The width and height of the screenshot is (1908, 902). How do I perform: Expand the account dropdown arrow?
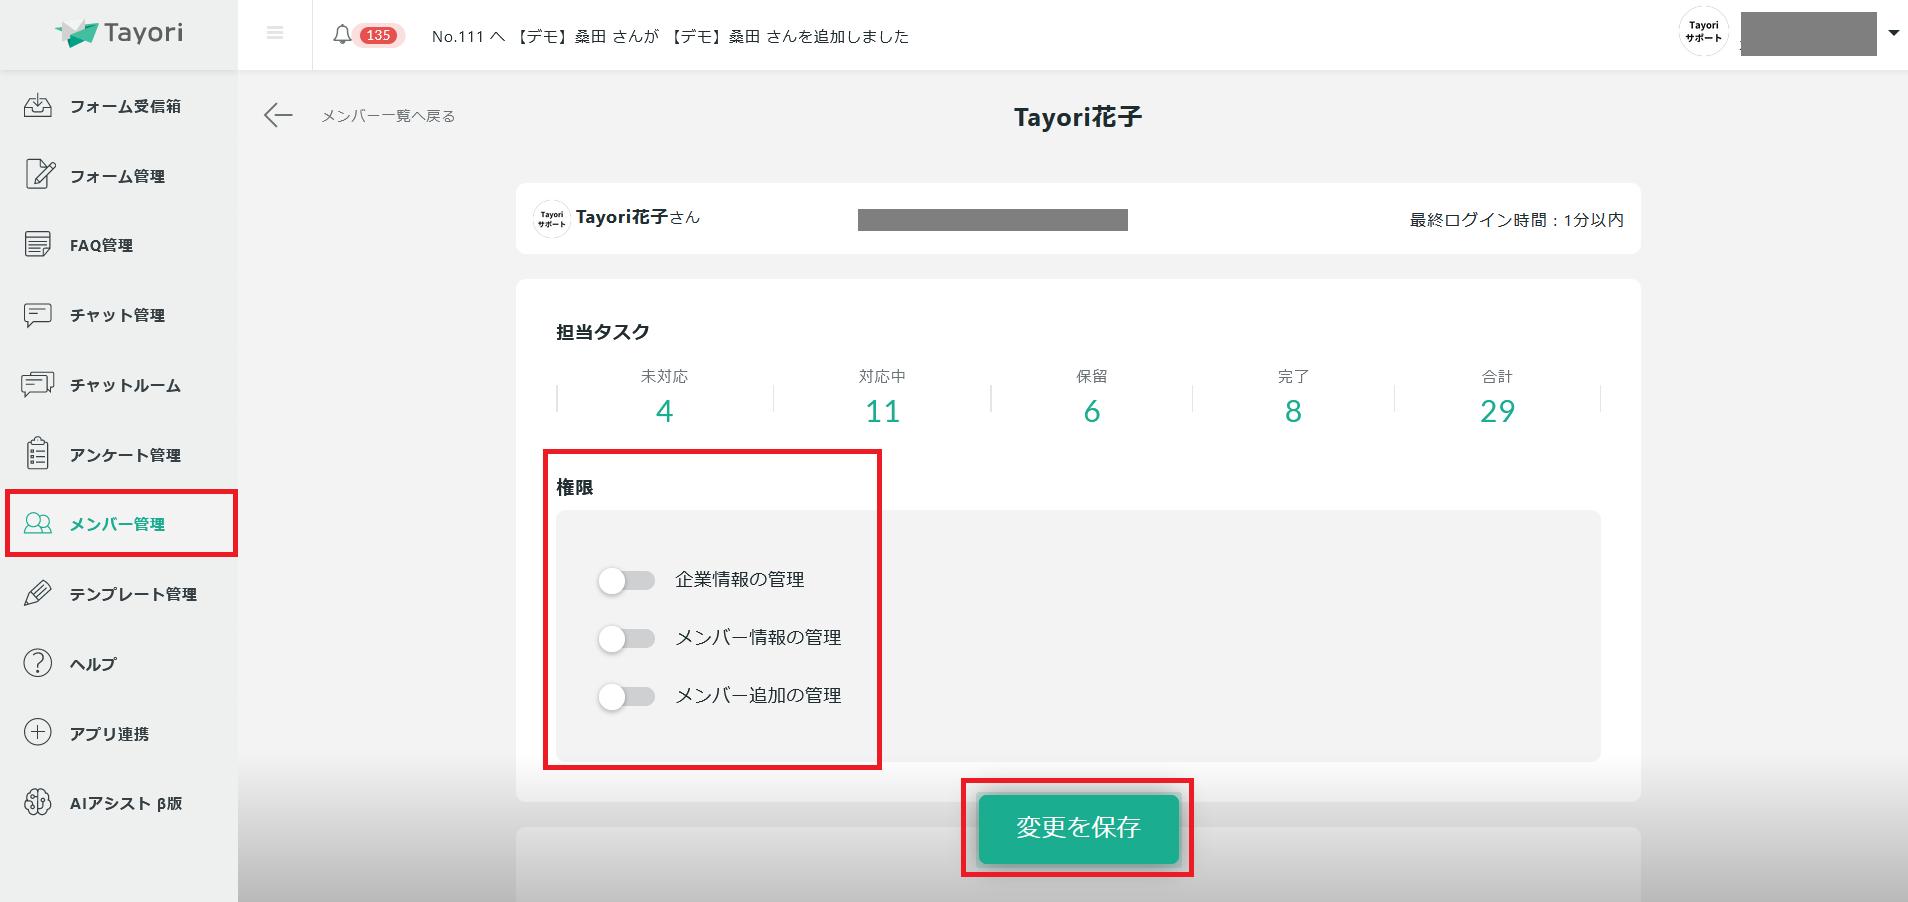click(1893, 33)
